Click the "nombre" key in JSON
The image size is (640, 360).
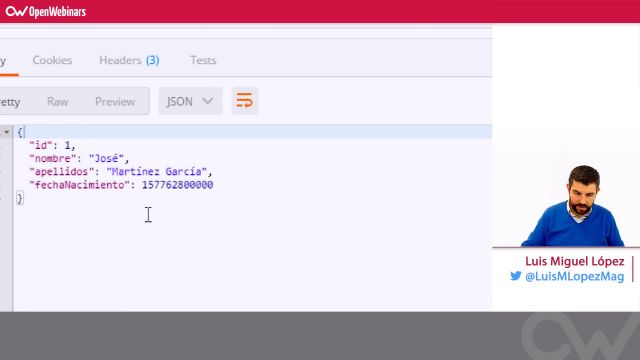(x=53, y=158)
